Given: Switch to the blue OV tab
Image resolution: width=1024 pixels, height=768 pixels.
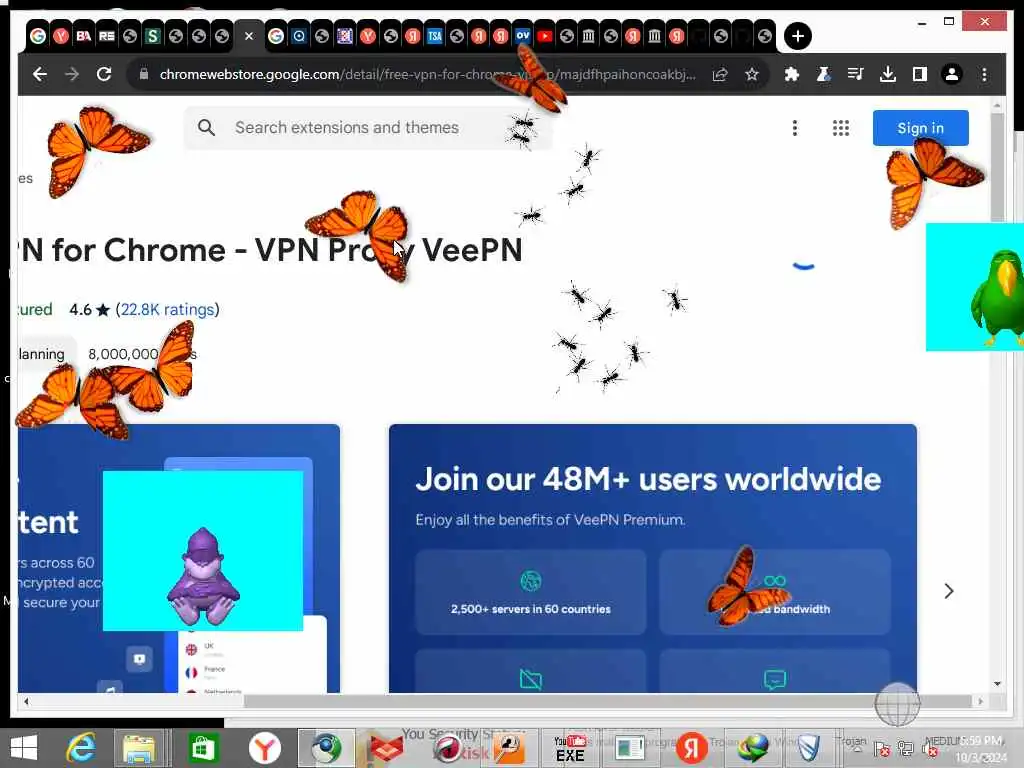Looking at the screenshot, I should point(522,36).
